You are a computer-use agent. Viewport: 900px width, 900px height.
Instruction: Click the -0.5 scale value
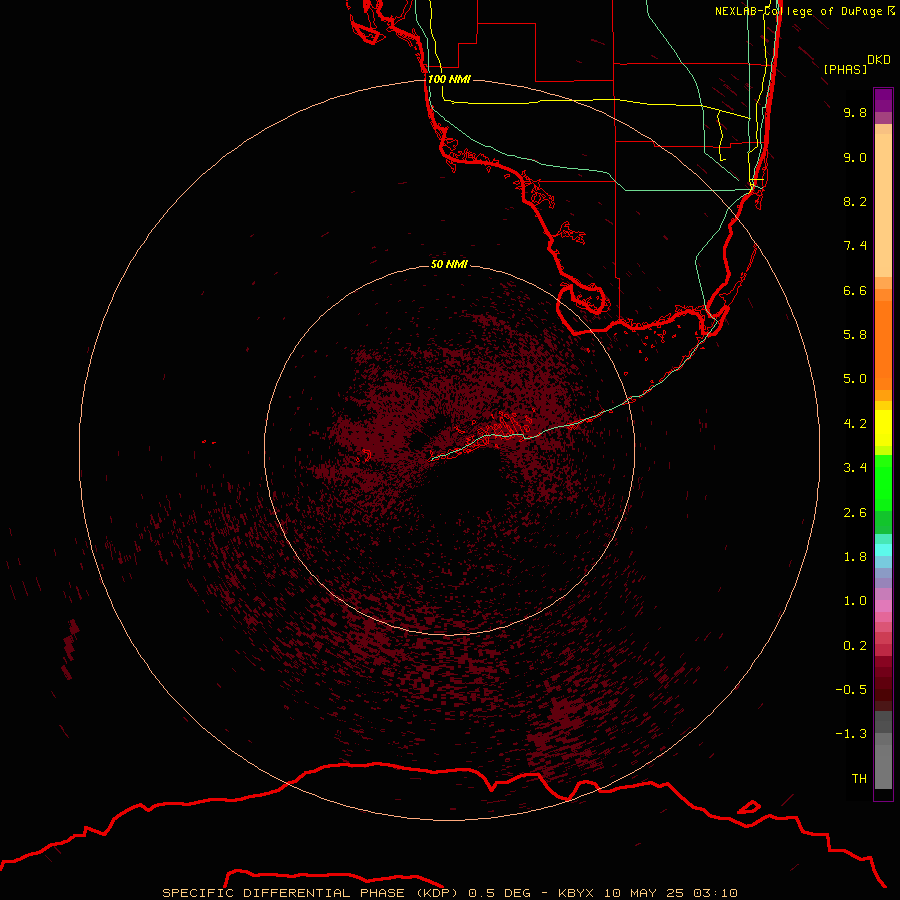pyautogui.click(x=851, y=690)
